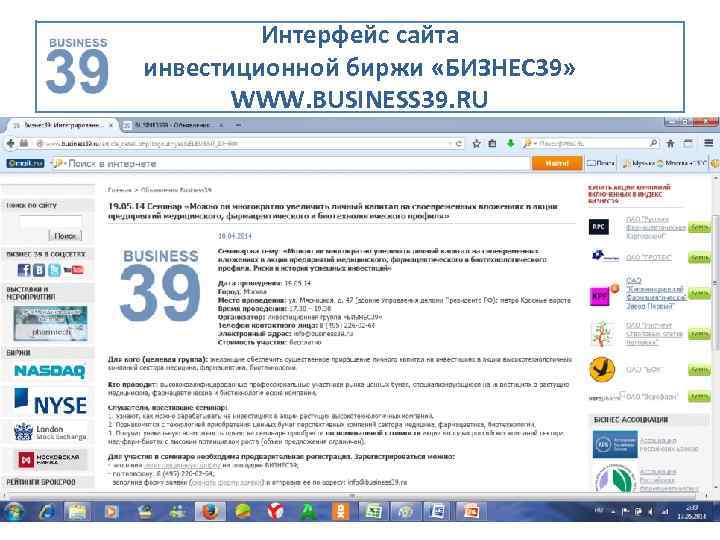Click the magenta KPF company logo
This screenshot has width=720, height=540.
point(599,296)
